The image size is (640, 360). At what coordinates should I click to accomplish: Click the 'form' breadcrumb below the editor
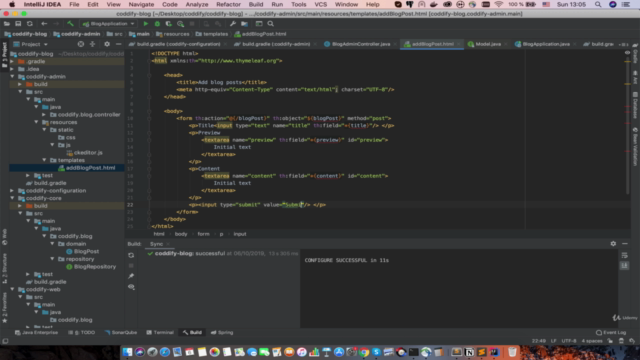point(203,234)
